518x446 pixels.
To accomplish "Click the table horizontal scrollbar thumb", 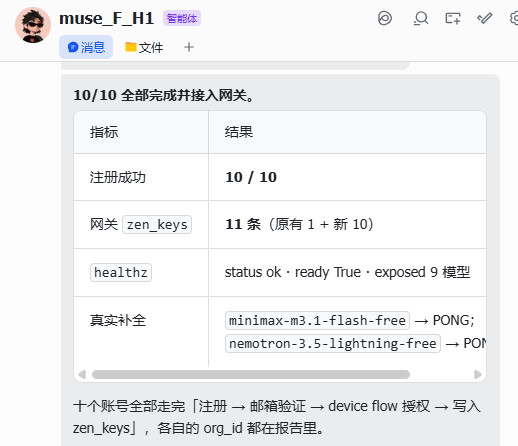I will click(251, 374).
